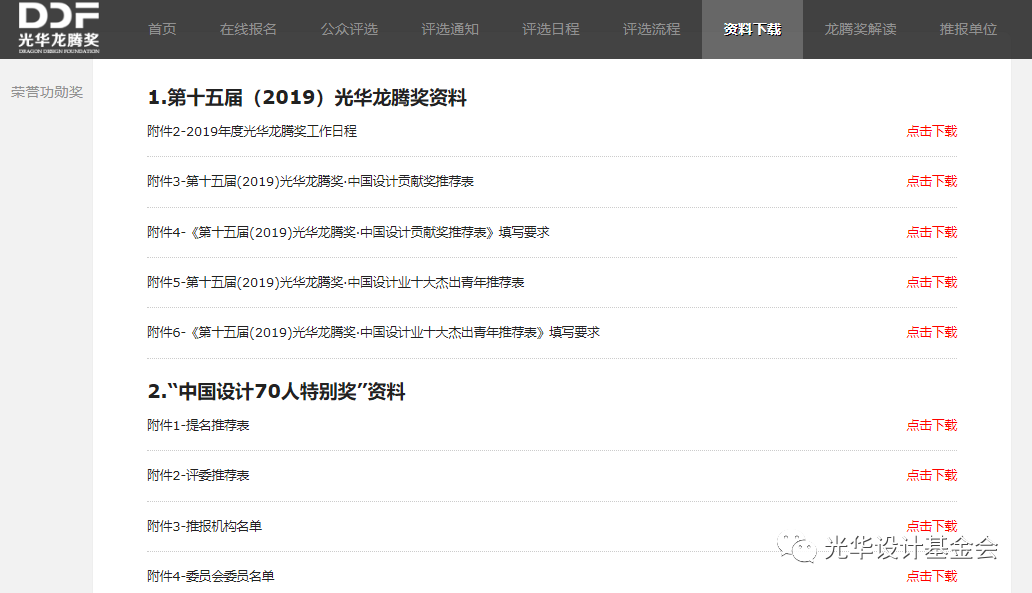The width and height of the screenshot is (1032, 593).
Task: Click the text 附件1-提名推荐表
Action: click(198, 425)
